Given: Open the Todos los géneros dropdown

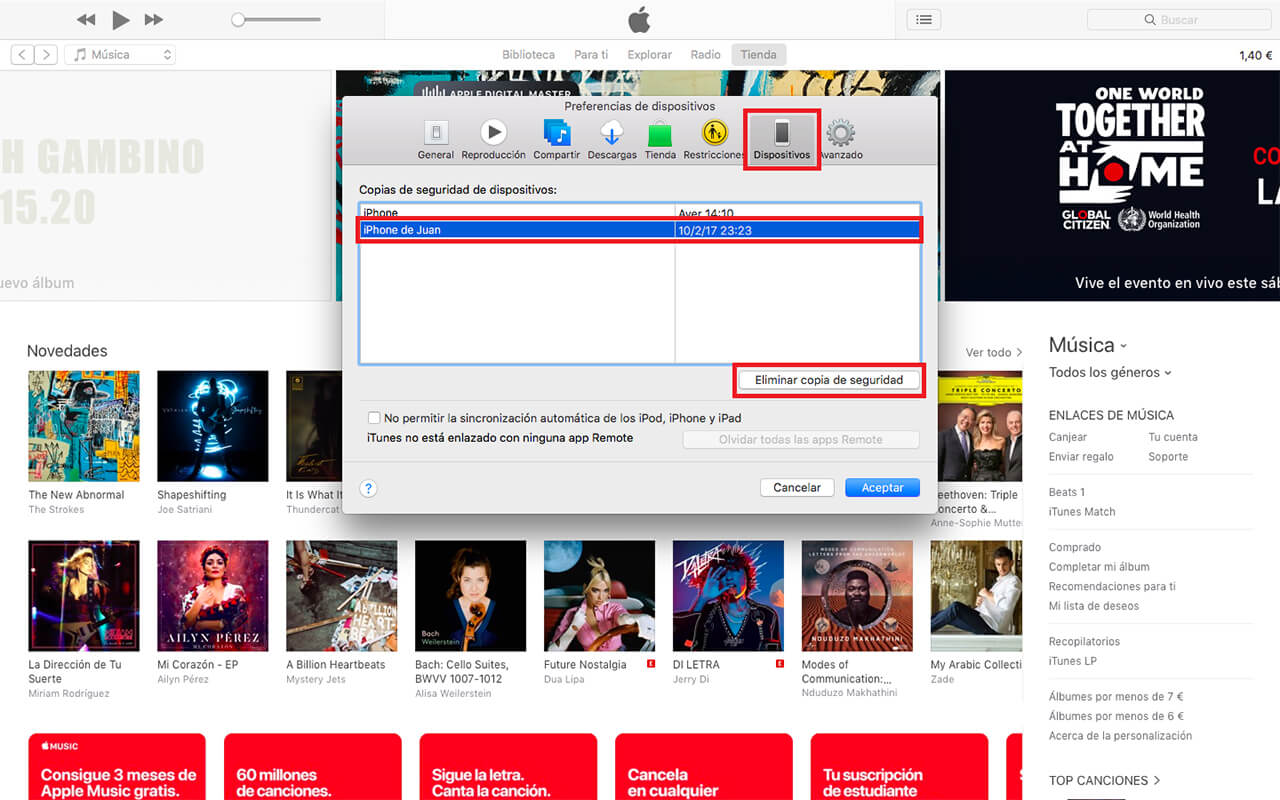Looking at the screenshot, I should click(1110, 372).
